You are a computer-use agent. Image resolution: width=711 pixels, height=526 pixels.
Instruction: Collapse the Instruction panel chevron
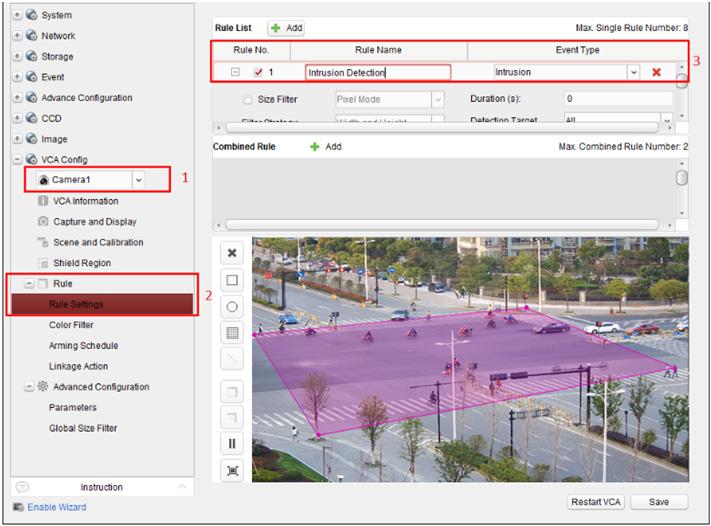pos(182,487)
